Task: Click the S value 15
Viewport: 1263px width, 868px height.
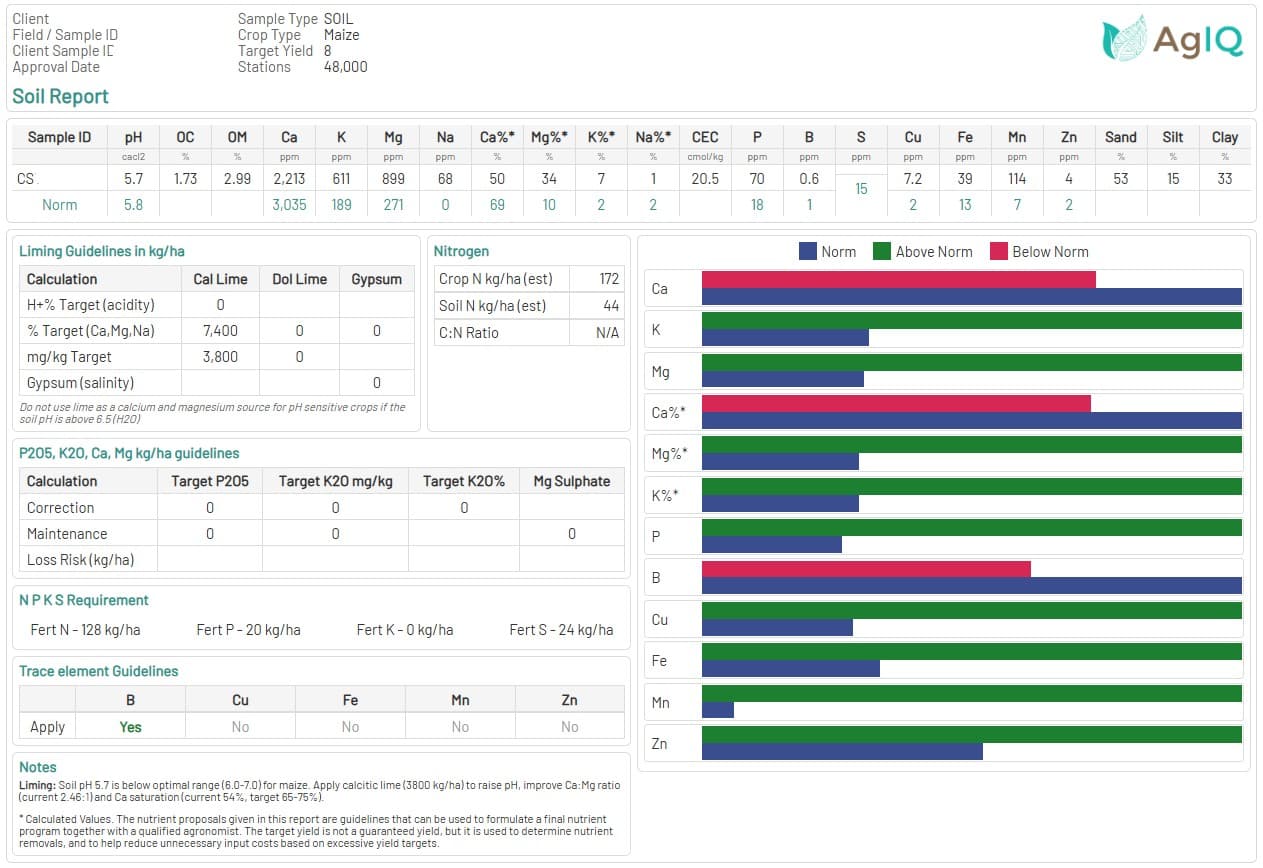Action: (x=861, y=188)
